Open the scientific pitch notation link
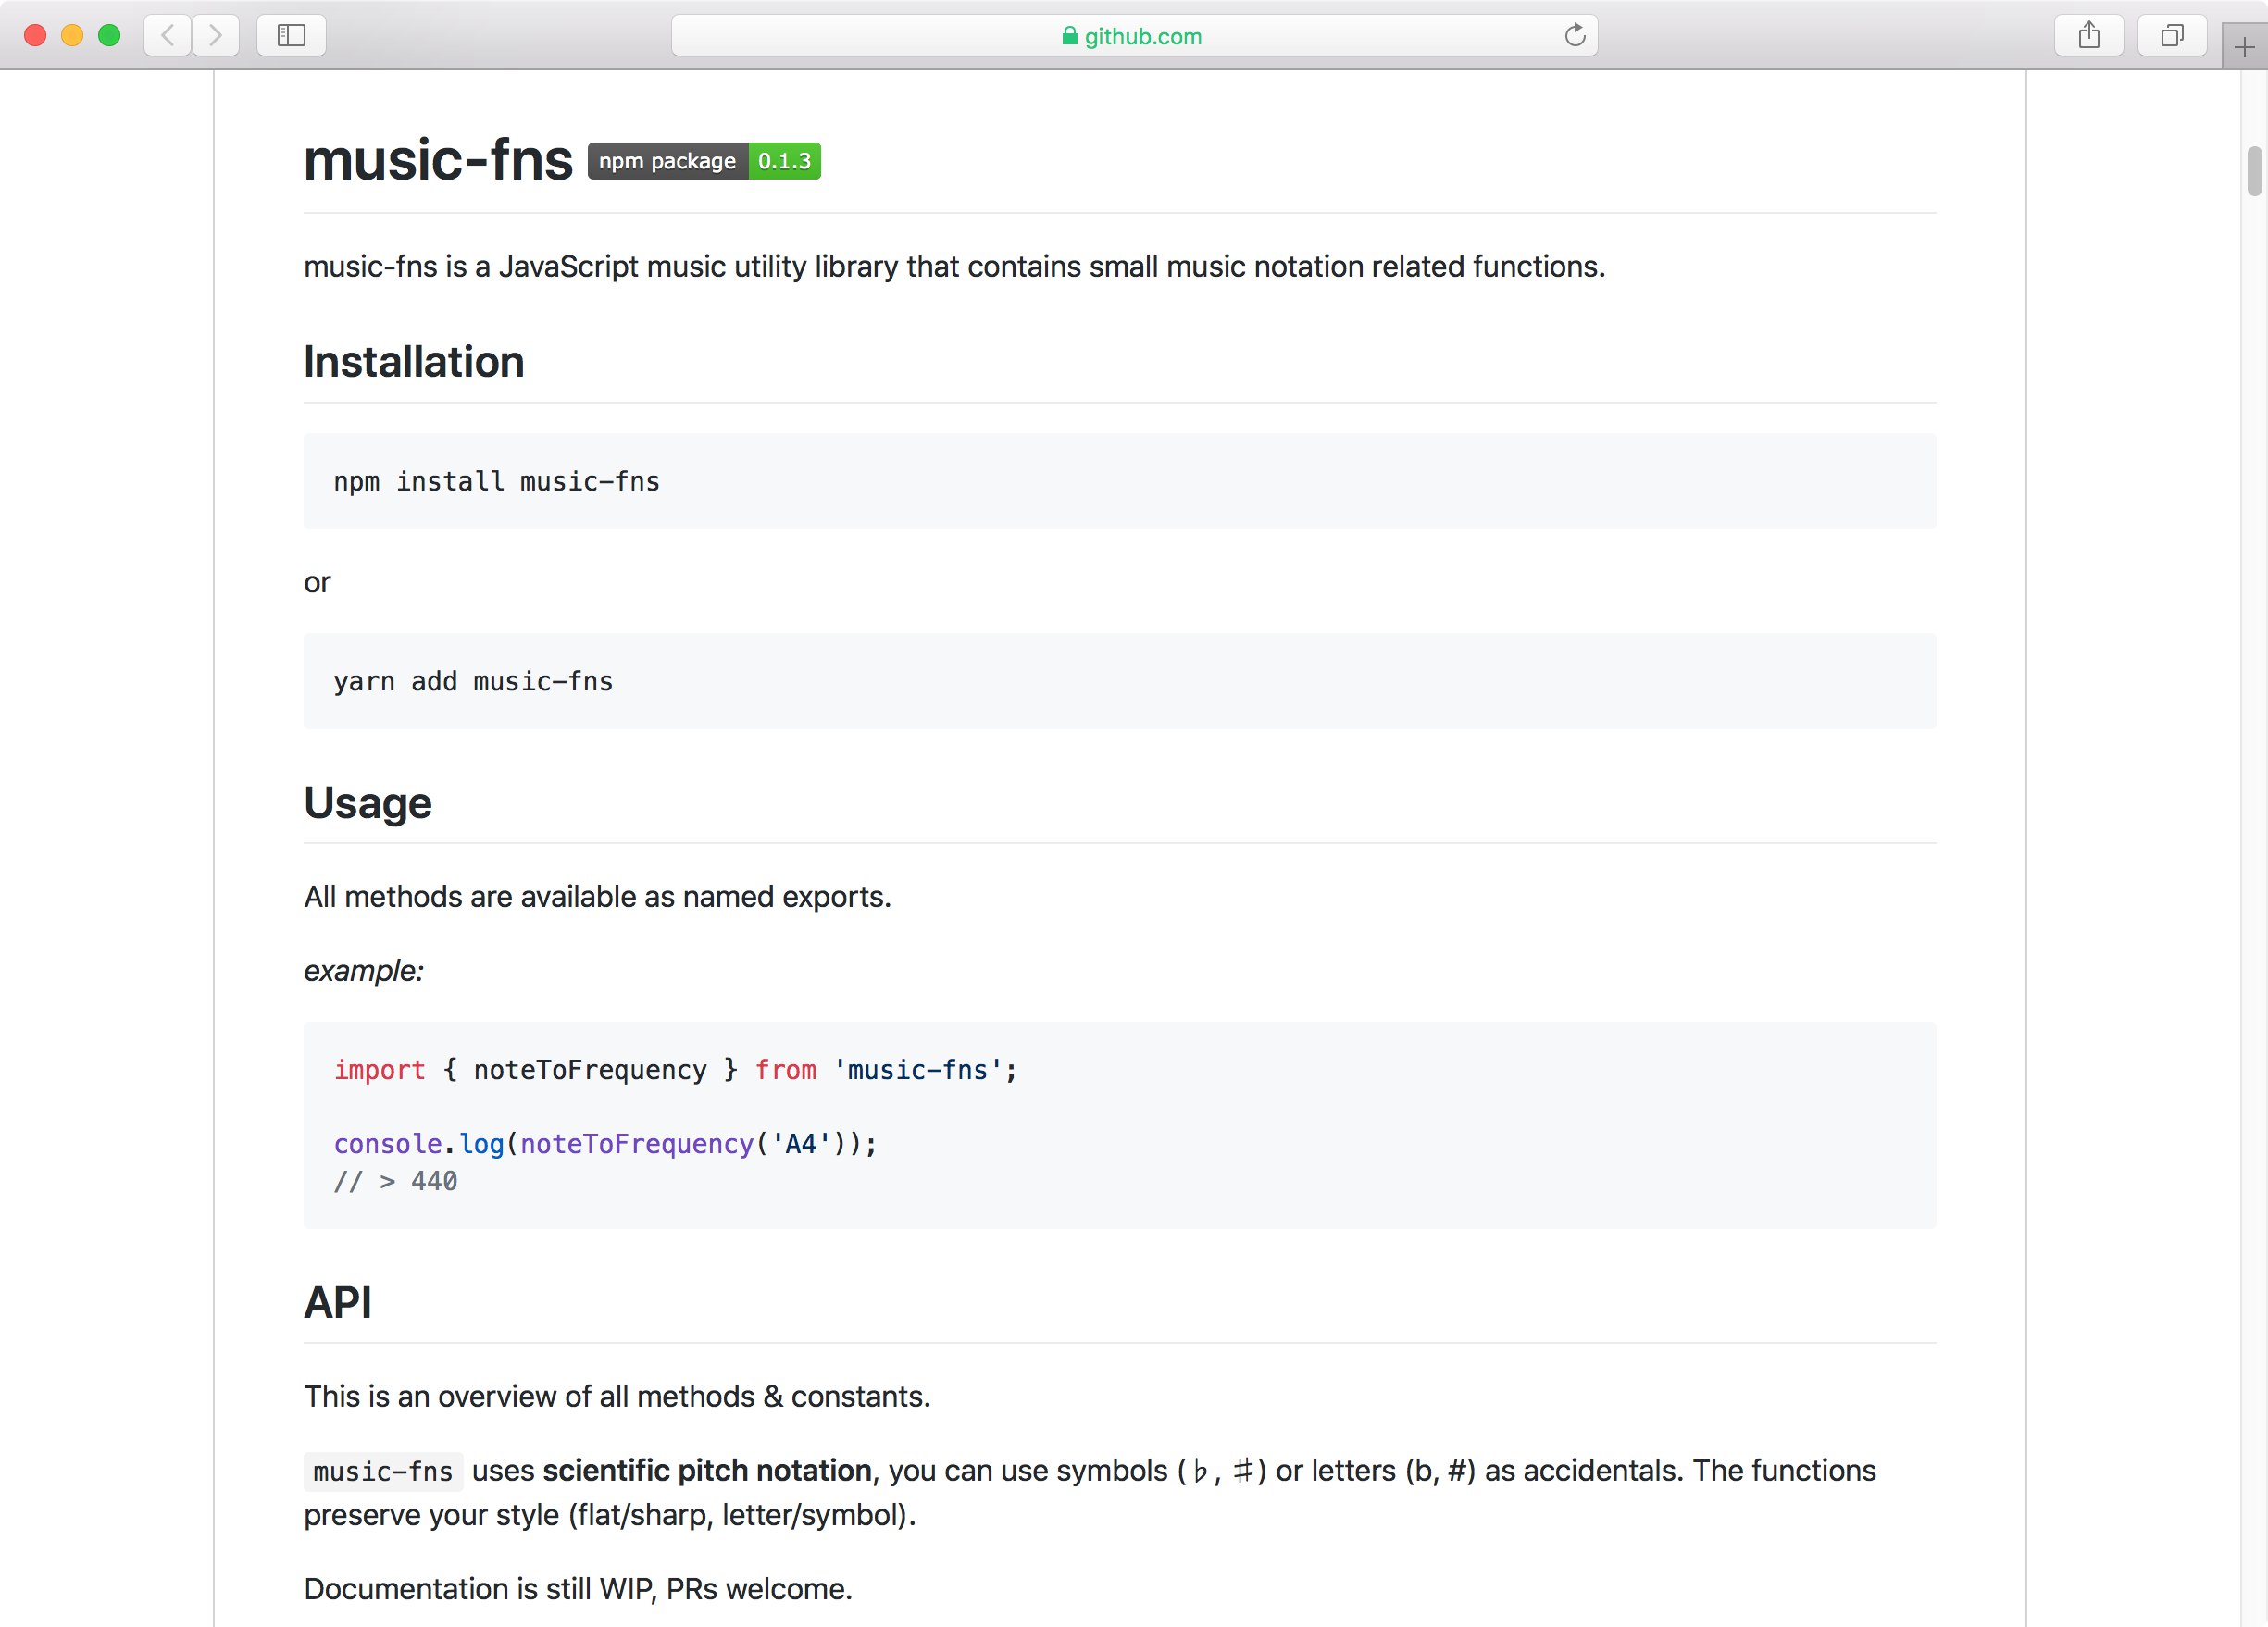Viewport: 2268px width, 1627px height. pos(707,1470)
